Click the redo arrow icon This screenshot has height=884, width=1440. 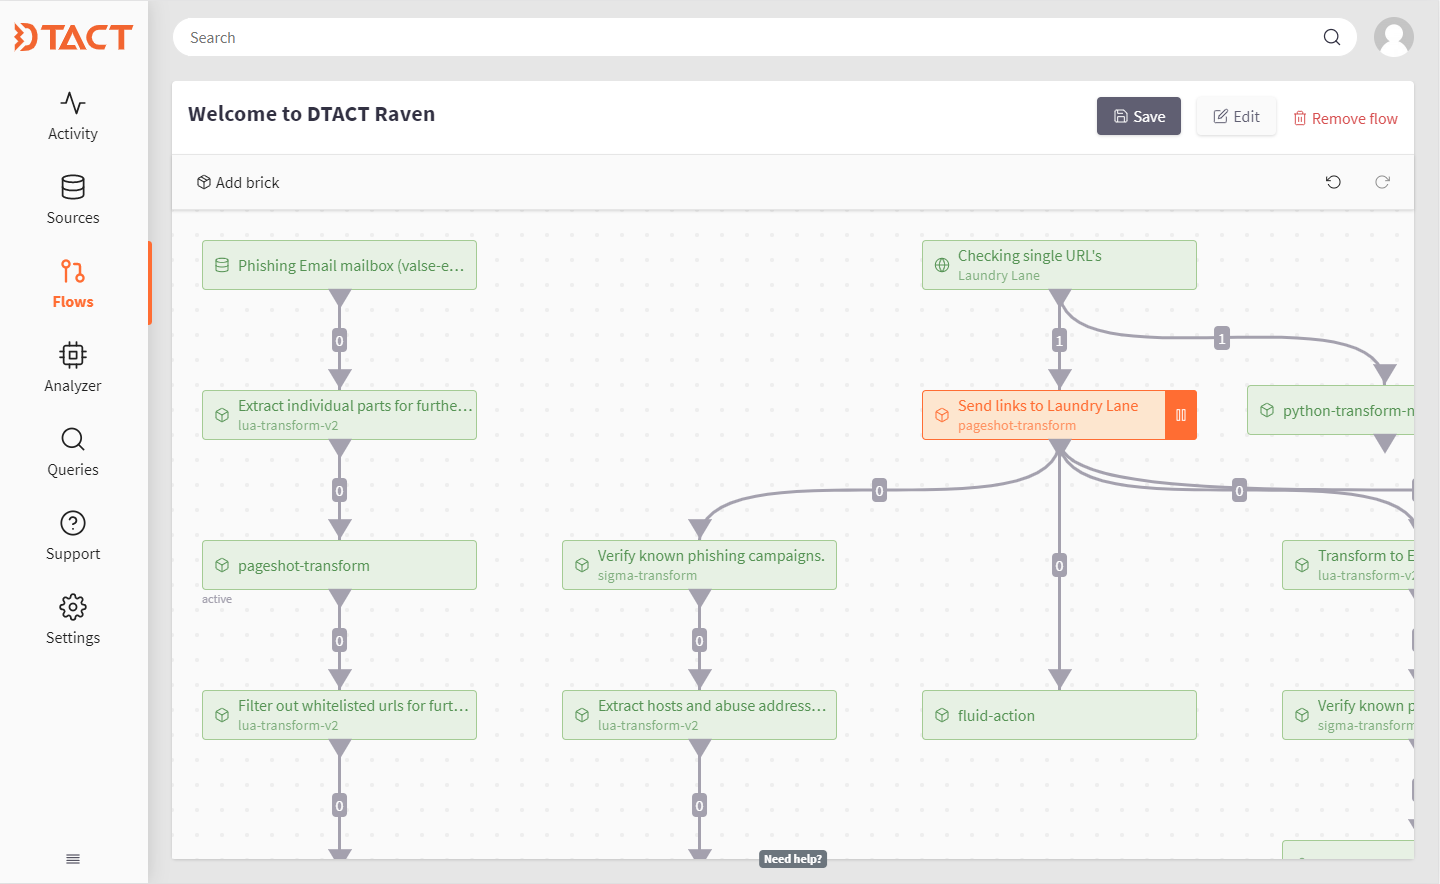coord(1382,182)
